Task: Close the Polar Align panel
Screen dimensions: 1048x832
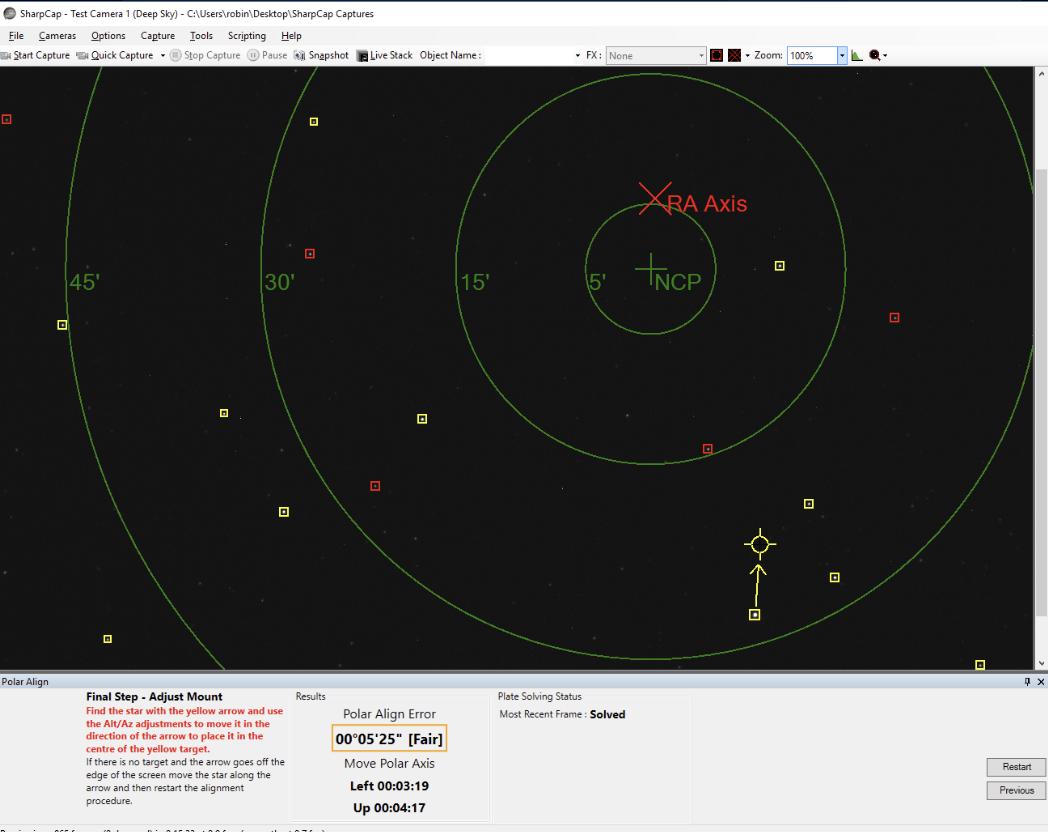Action: [x=1041, y=682]
